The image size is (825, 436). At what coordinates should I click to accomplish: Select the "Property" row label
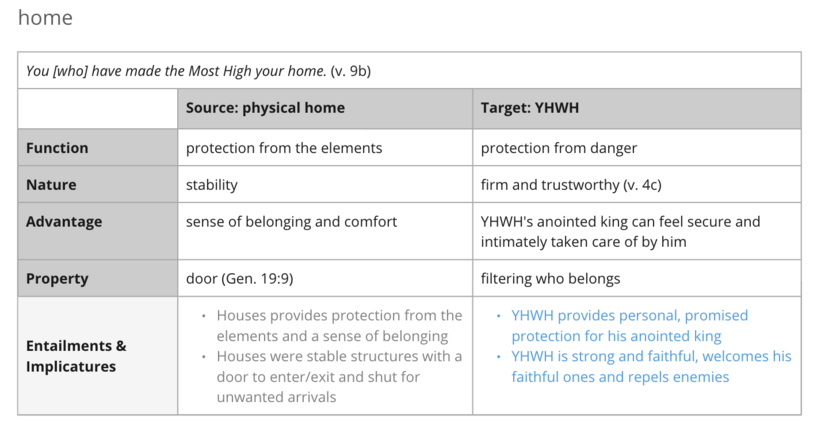[x=57, y=279]
